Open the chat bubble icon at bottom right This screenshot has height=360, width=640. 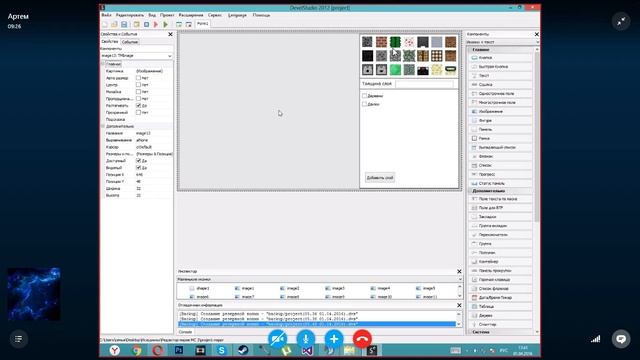[x=621, y=339]
